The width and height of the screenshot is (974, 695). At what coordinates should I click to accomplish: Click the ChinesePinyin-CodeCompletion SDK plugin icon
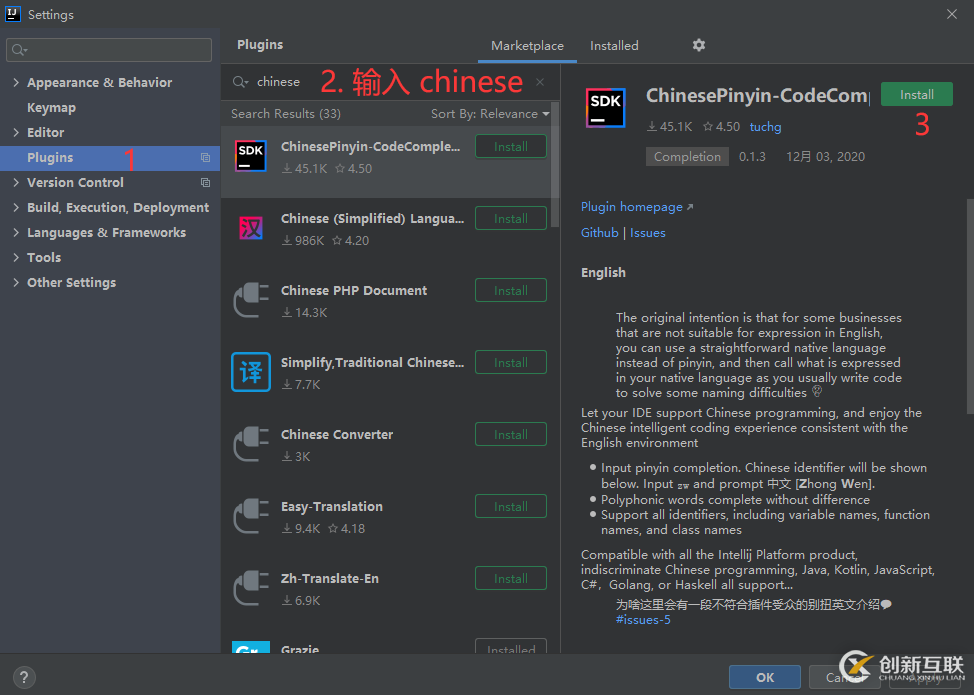point(250,156)
